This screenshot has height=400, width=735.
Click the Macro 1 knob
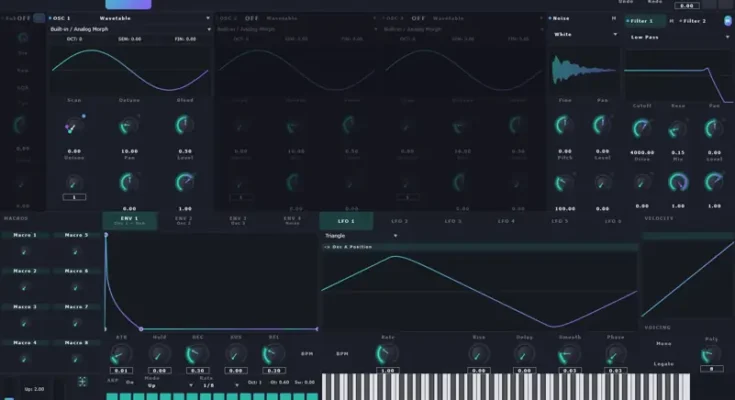coord(24,251)
